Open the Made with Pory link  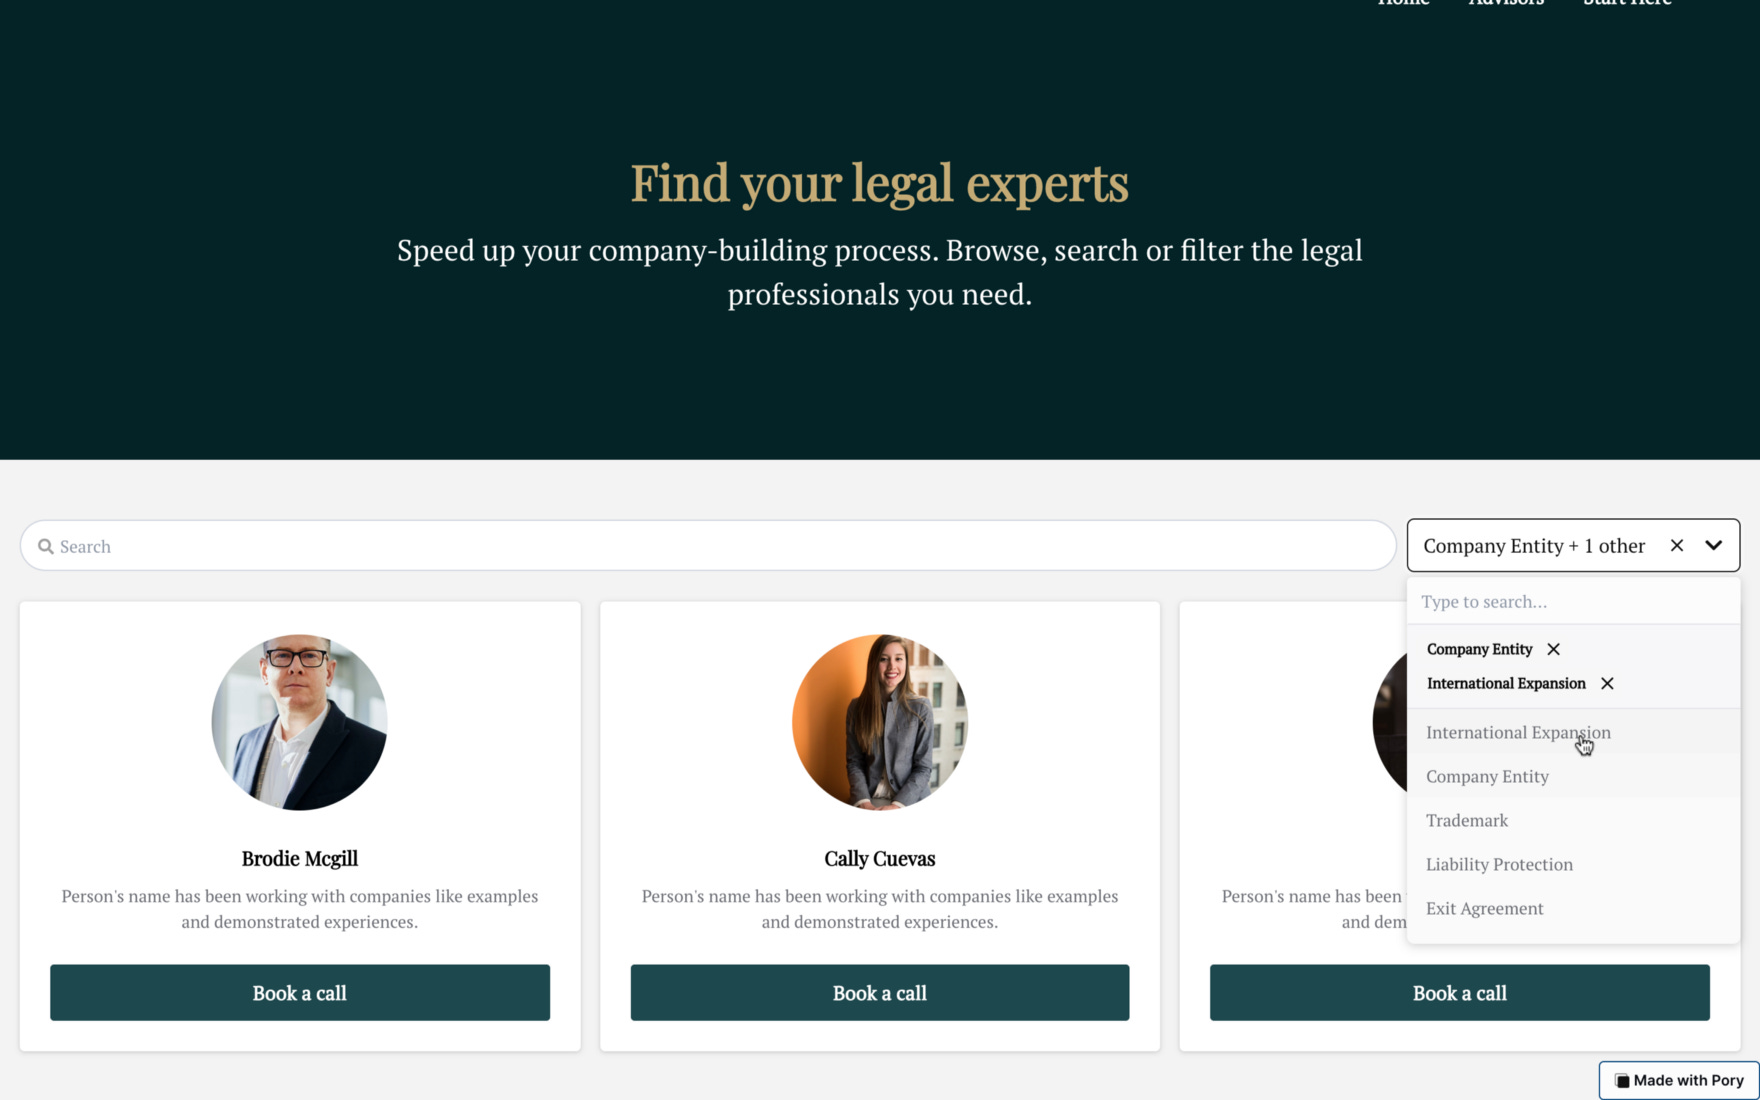[x=1679, y=1081]
